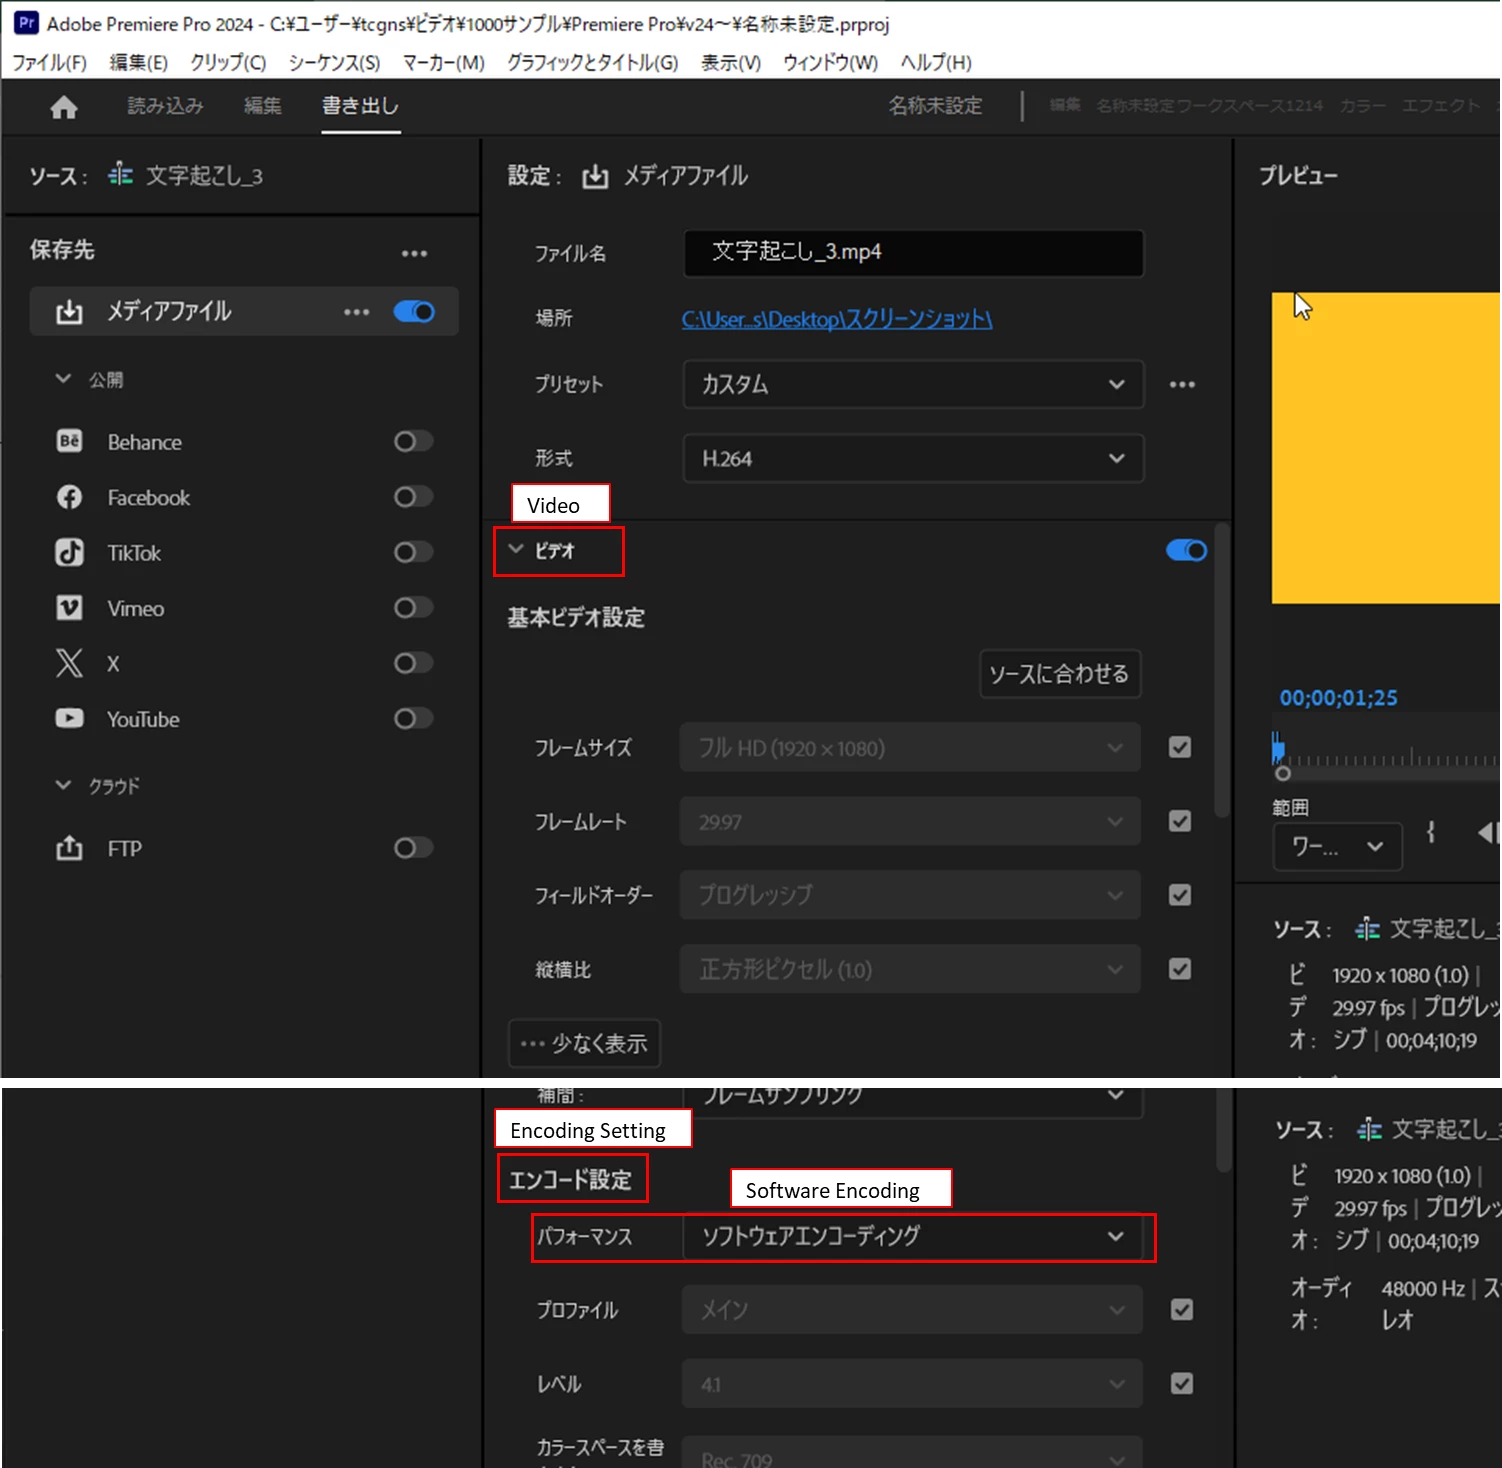Enable Vimeo publishing toggle
Screen dimensions: 1502x1468
tap(413, 608)
